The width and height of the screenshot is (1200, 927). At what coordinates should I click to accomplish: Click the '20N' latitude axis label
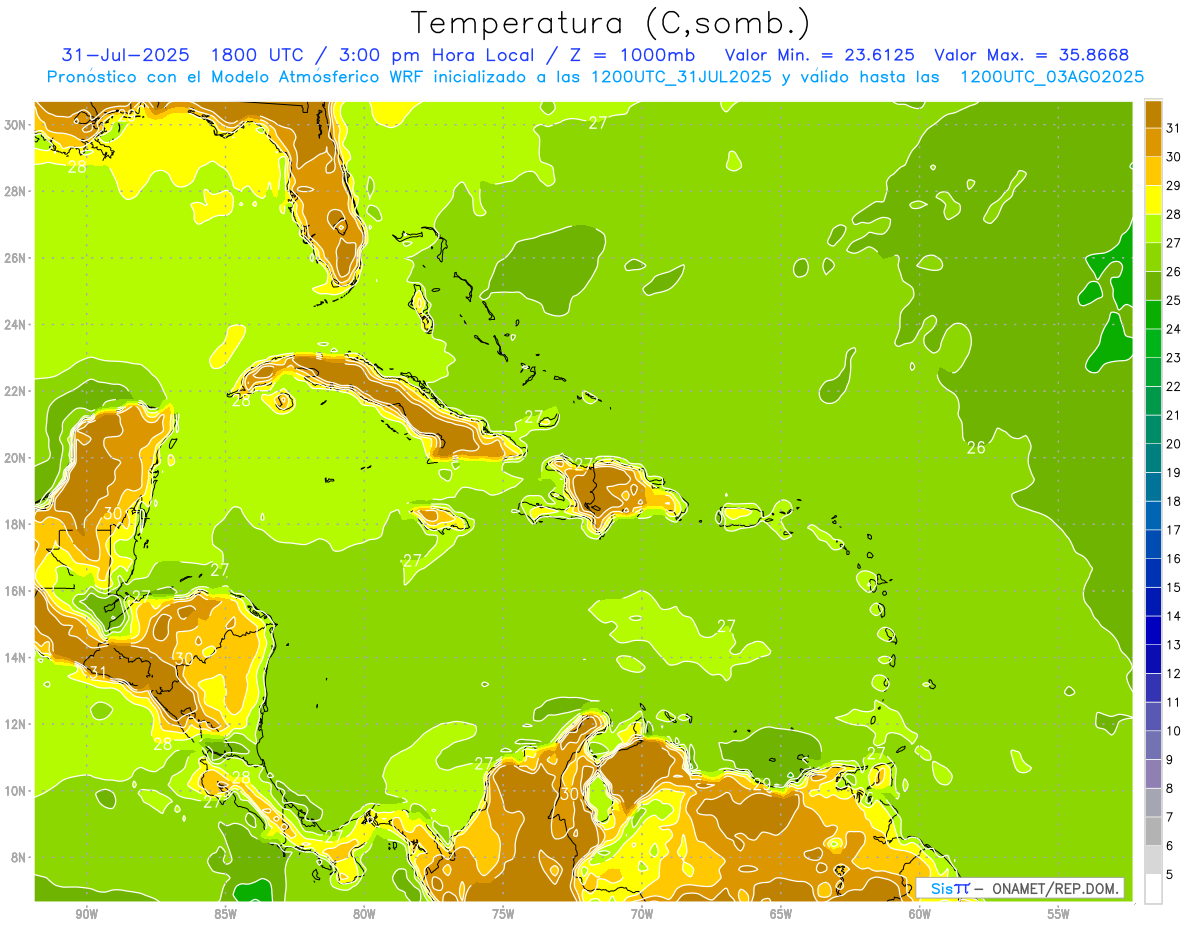coord(16,458)
